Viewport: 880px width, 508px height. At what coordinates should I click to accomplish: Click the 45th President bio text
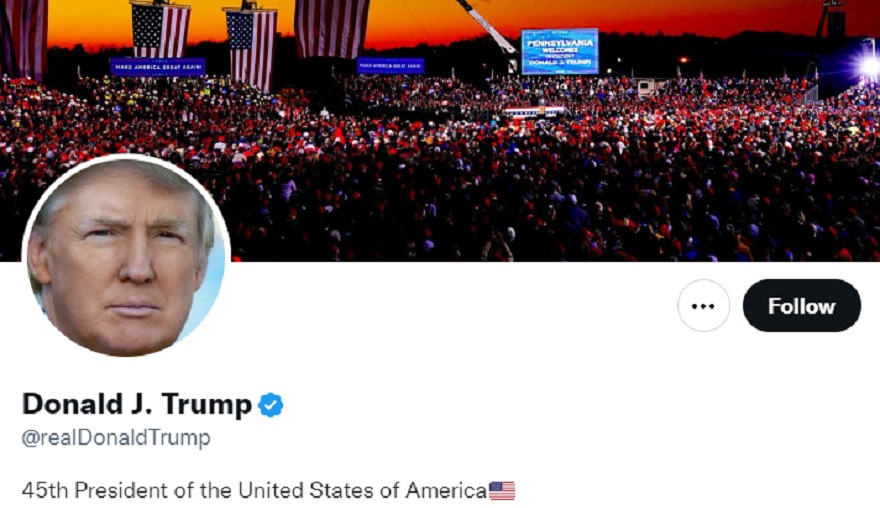[x=254, y=491]
